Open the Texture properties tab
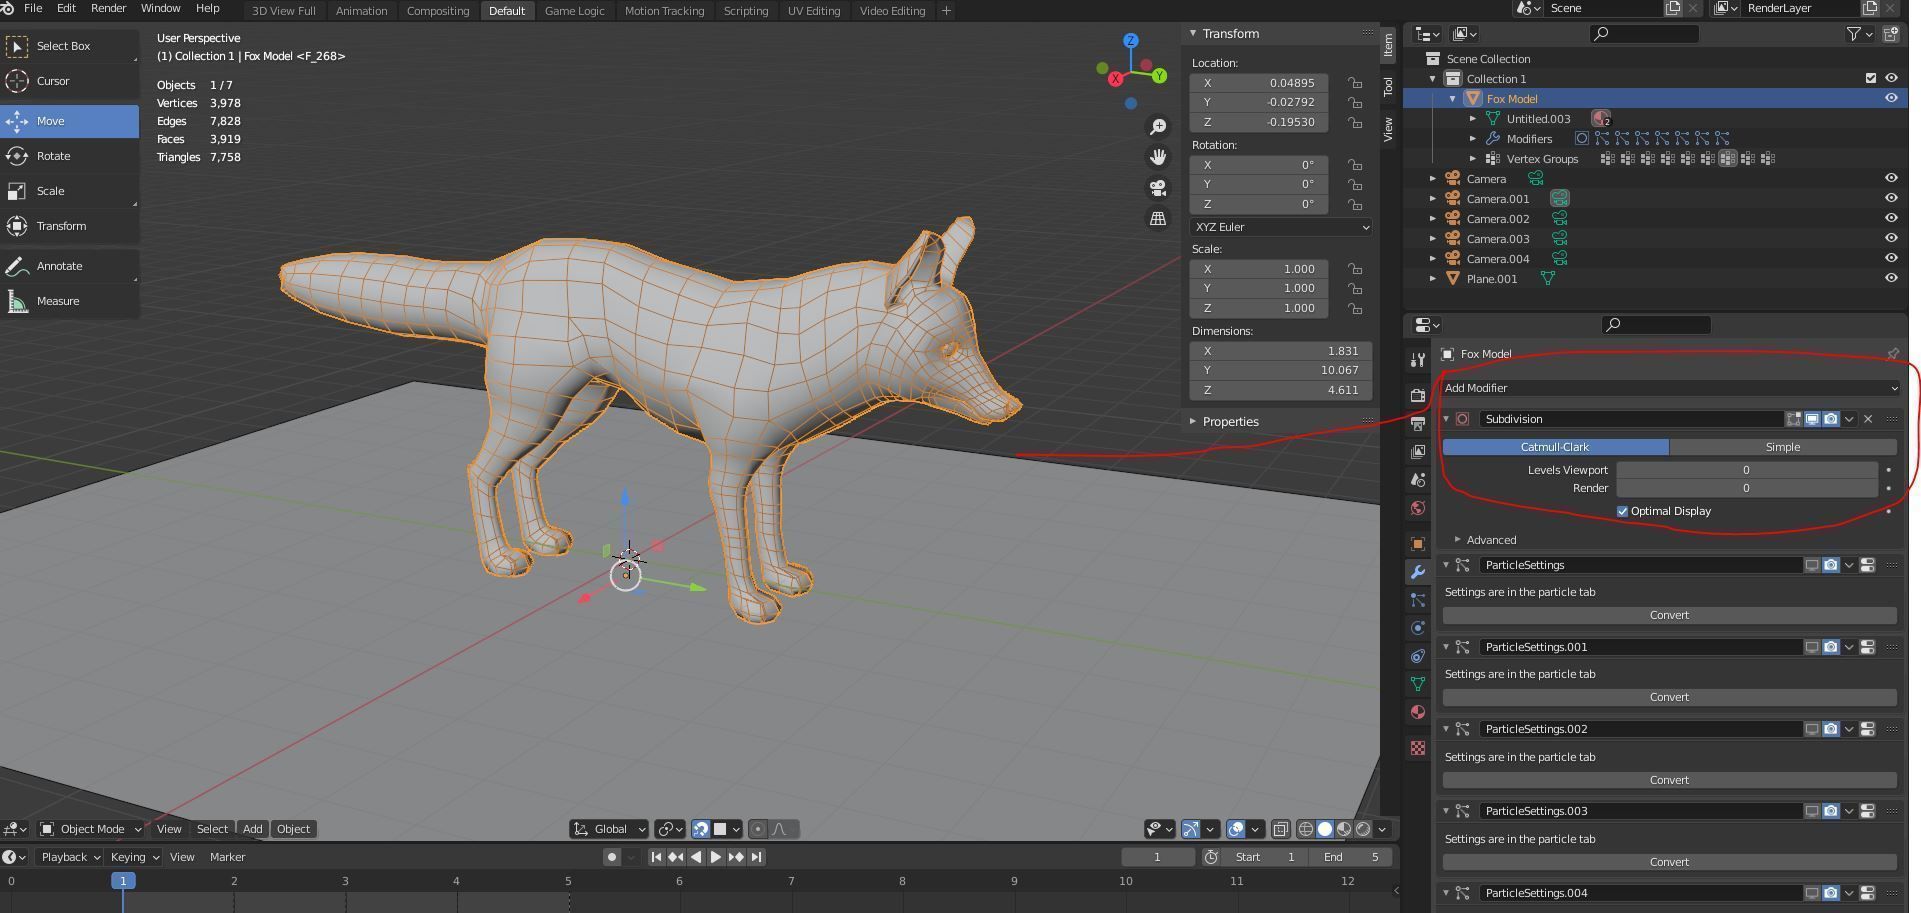The height and width of the screenshot is (913, 1921). click(x=1417, y=748)
